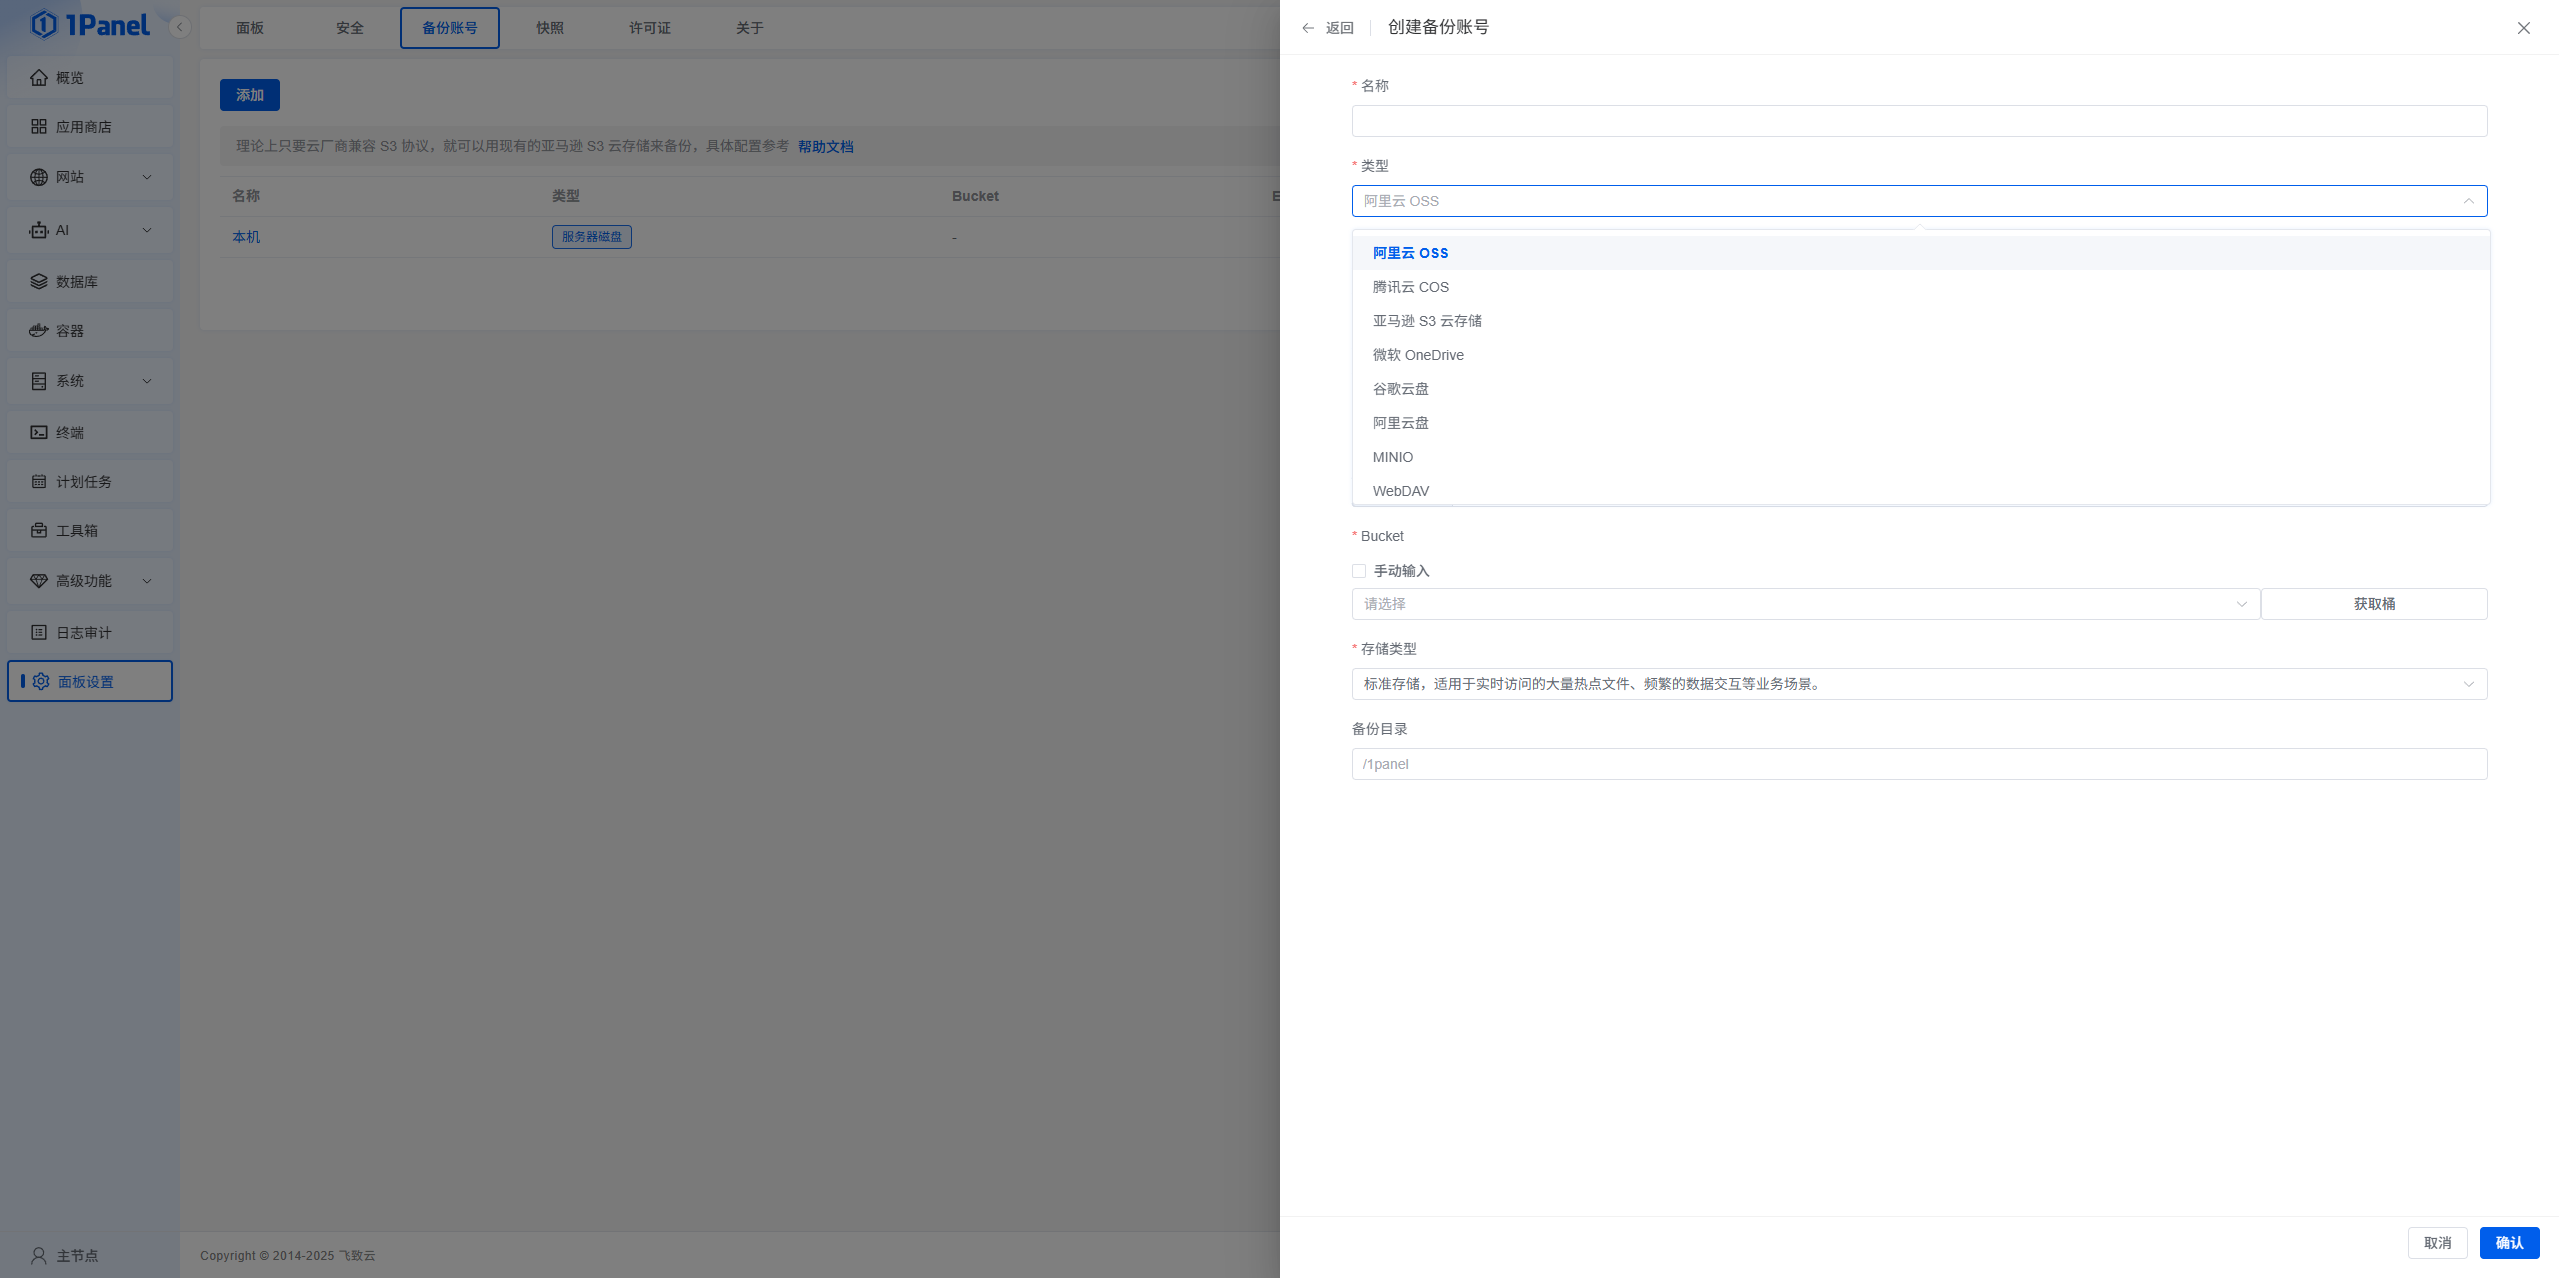Switch to the 安全 tab
The height and width of the screenshot is (1278, 2559).
tap(350, 27)
